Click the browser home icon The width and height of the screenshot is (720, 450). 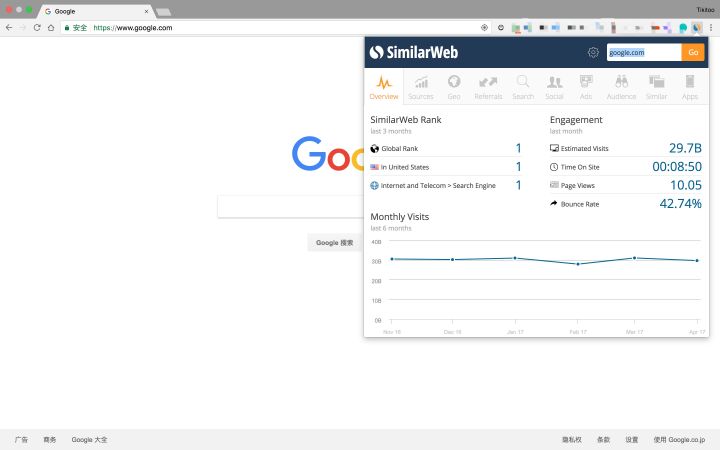51,28
